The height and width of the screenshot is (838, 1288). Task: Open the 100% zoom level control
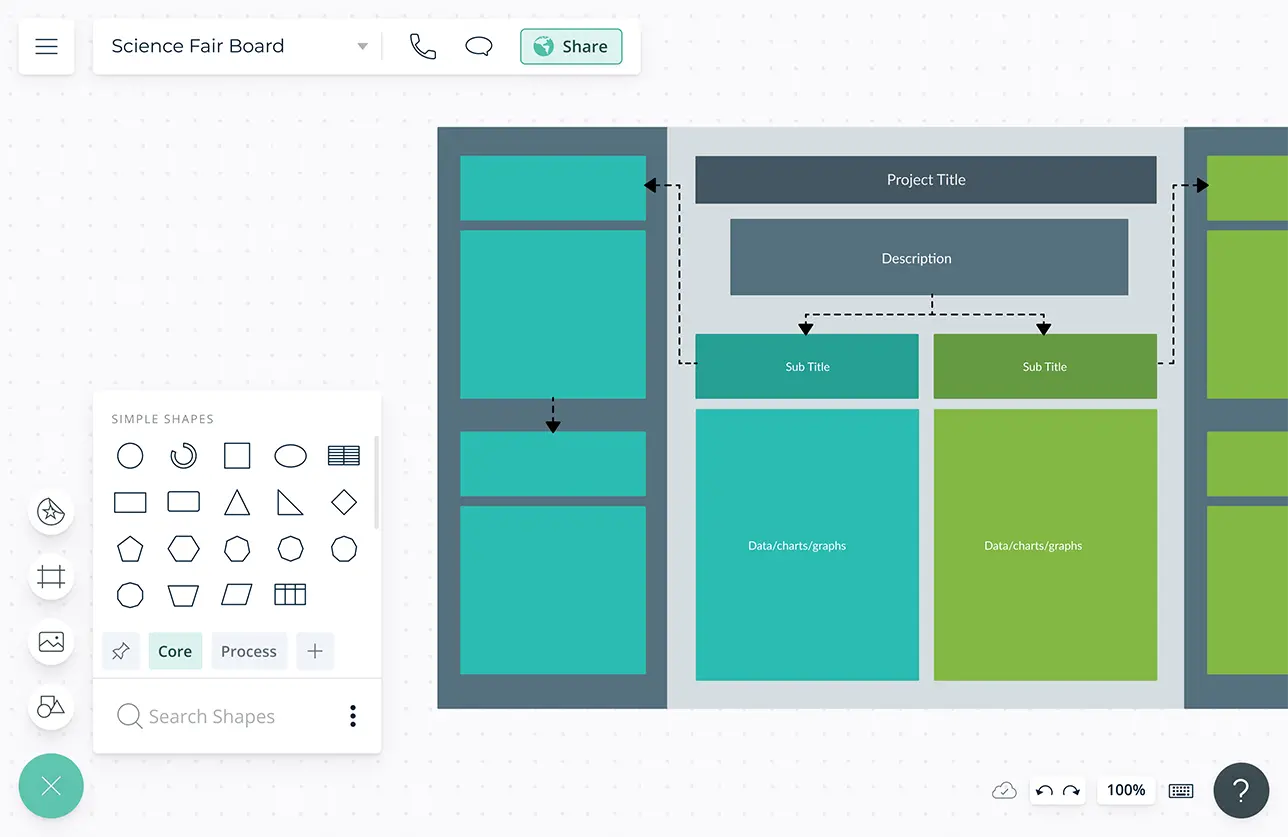click(1126, 790)
